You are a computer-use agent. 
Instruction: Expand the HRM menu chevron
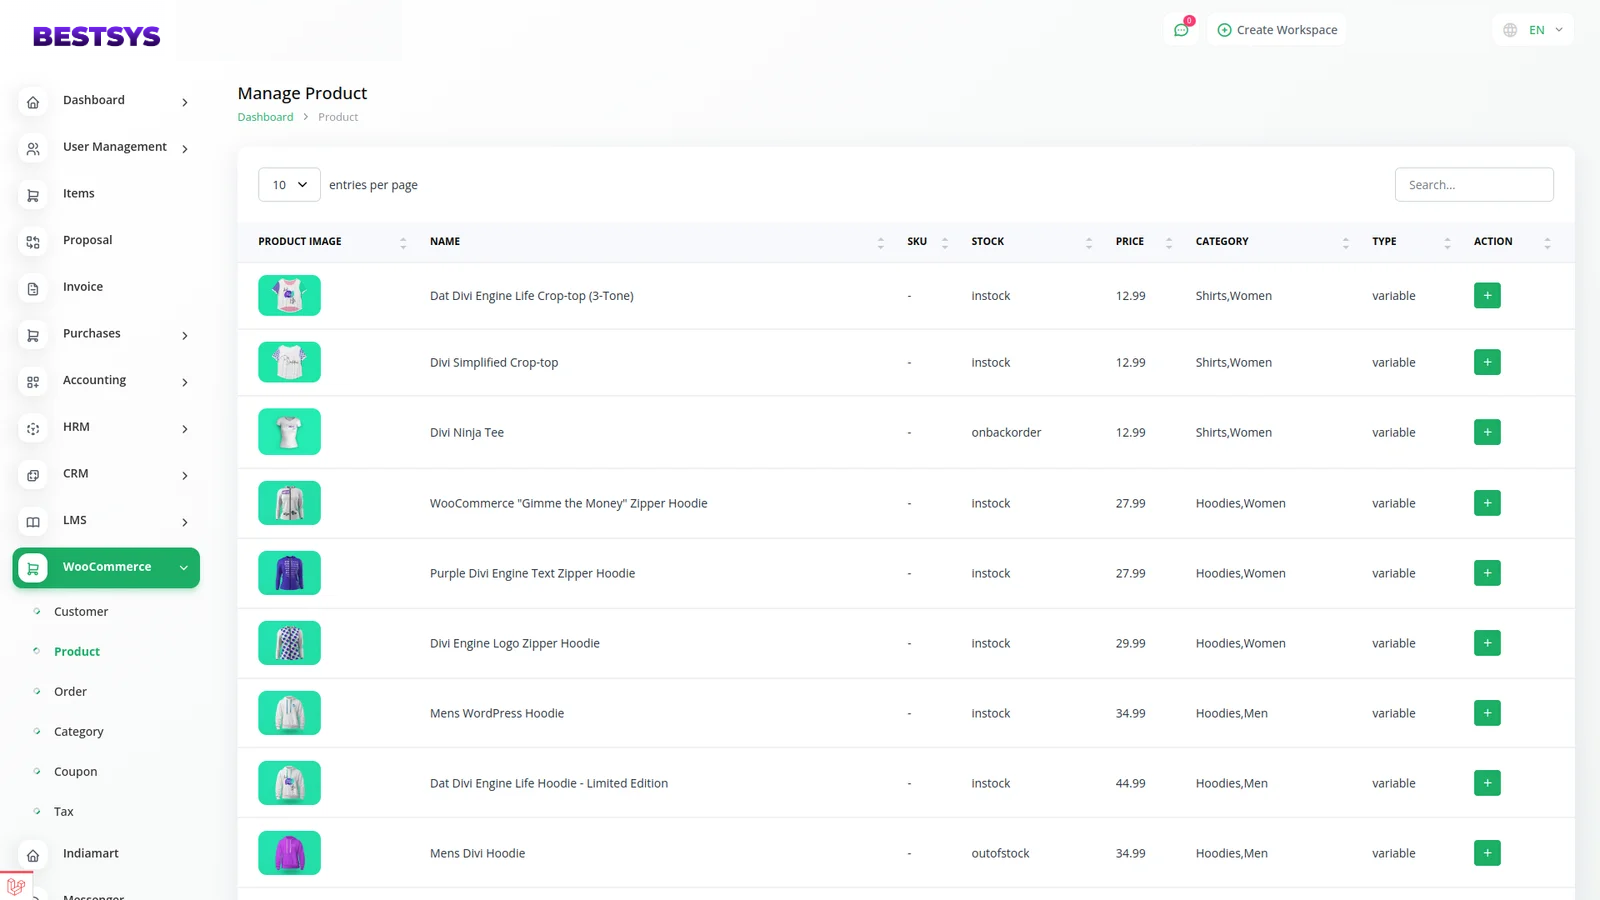tap(185, 429)
